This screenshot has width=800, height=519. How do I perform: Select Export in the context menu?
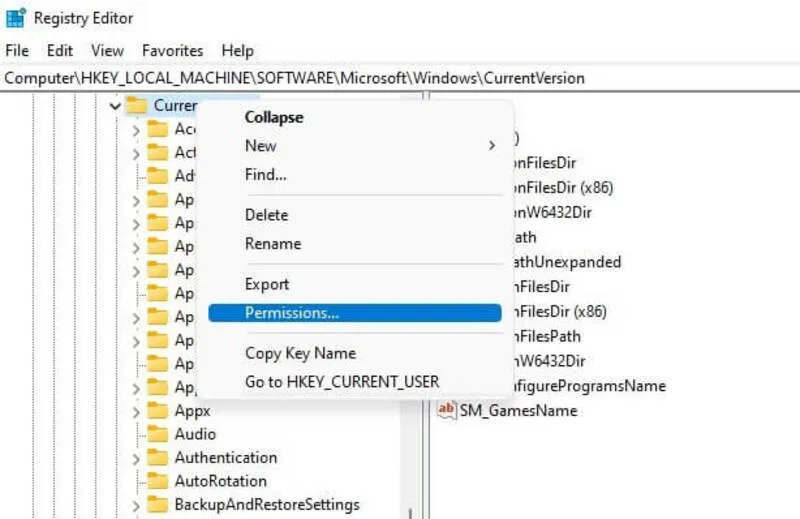[x=267, y=284]
